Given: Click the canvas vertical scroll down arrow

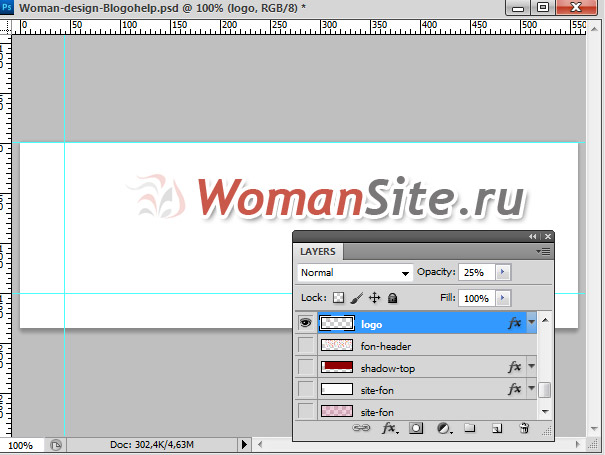Looking at the screenshot, I should click(x=595, y=429).
